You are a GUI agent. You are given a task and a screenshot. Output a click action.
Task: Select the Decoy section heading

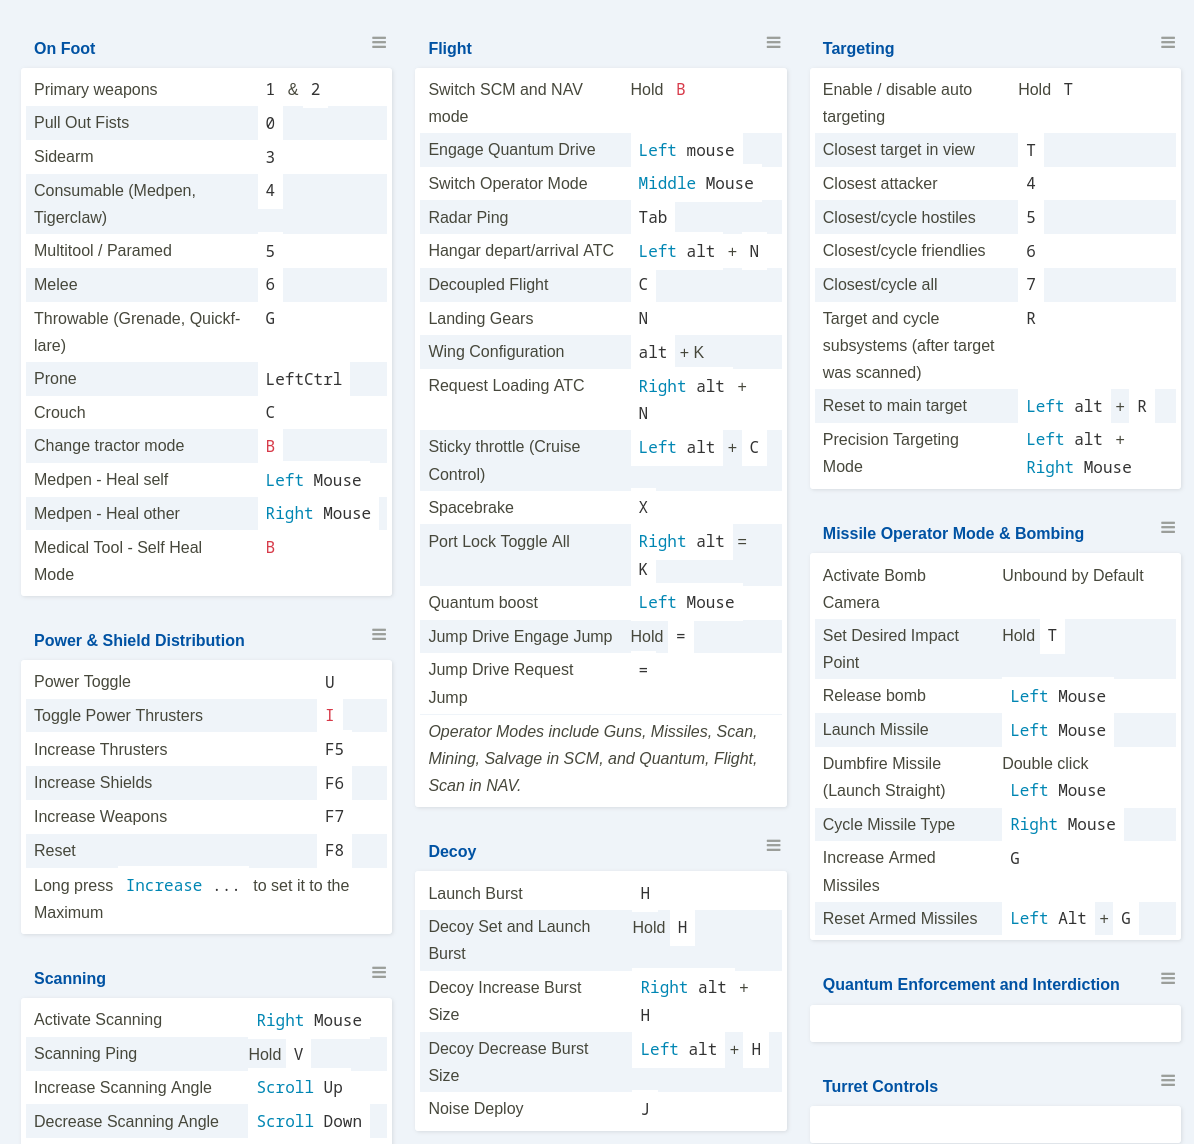(x=451, y=851)
